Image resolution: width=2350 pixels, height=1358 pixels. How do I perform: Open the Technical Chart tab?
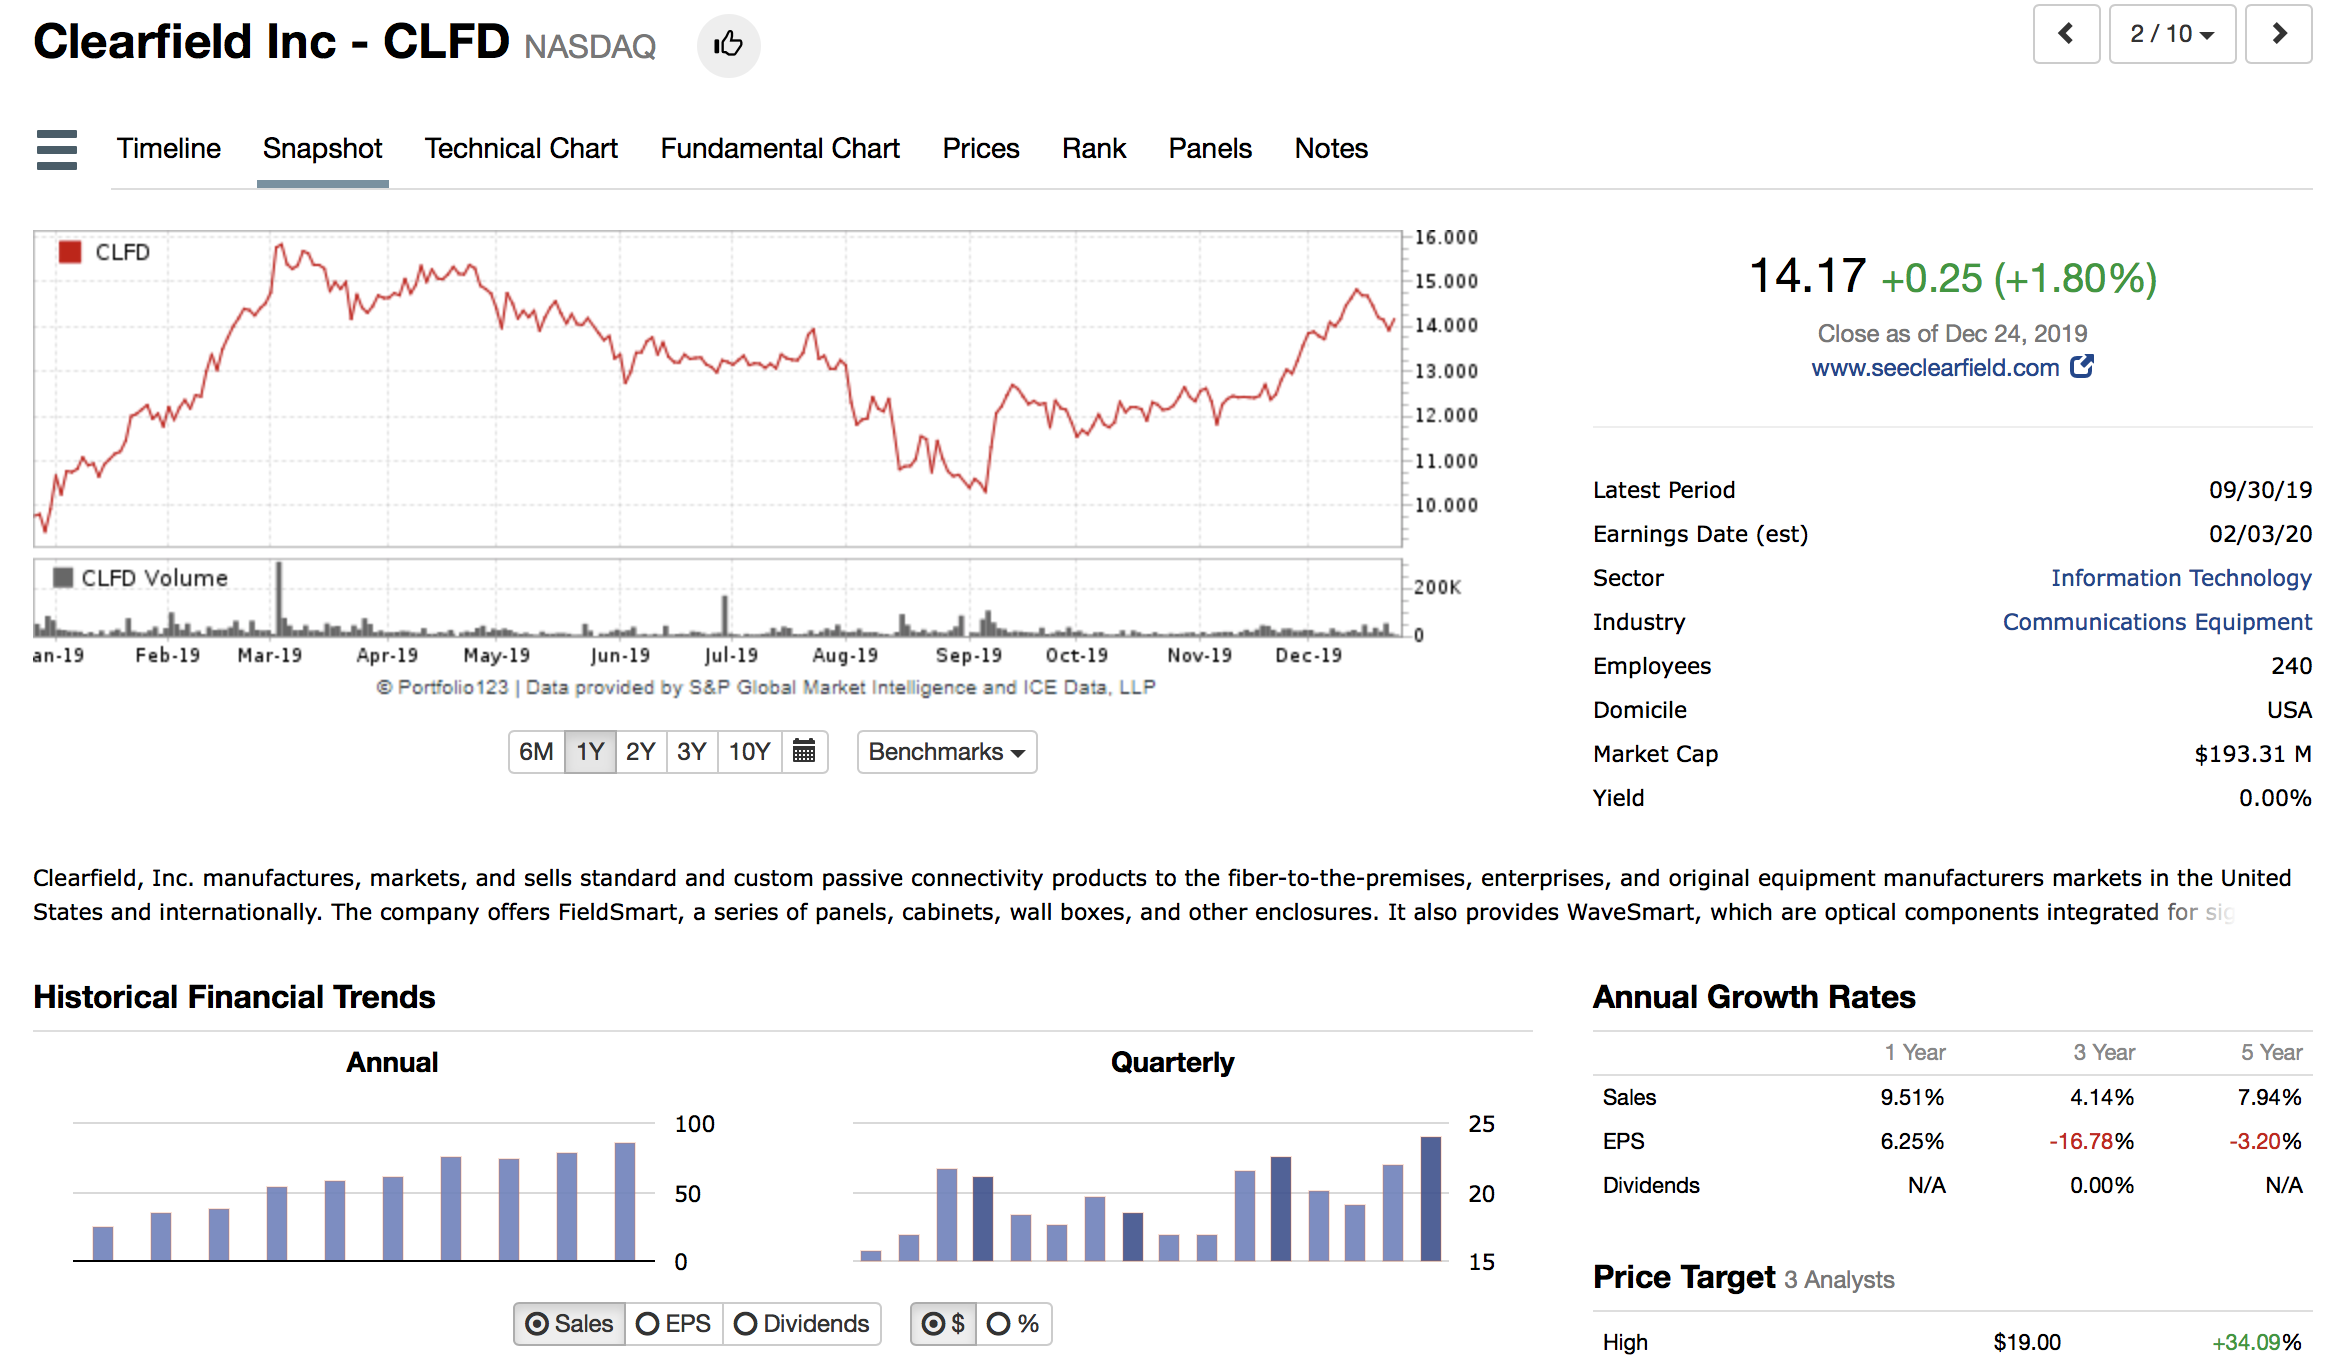[x=521, y=149]
